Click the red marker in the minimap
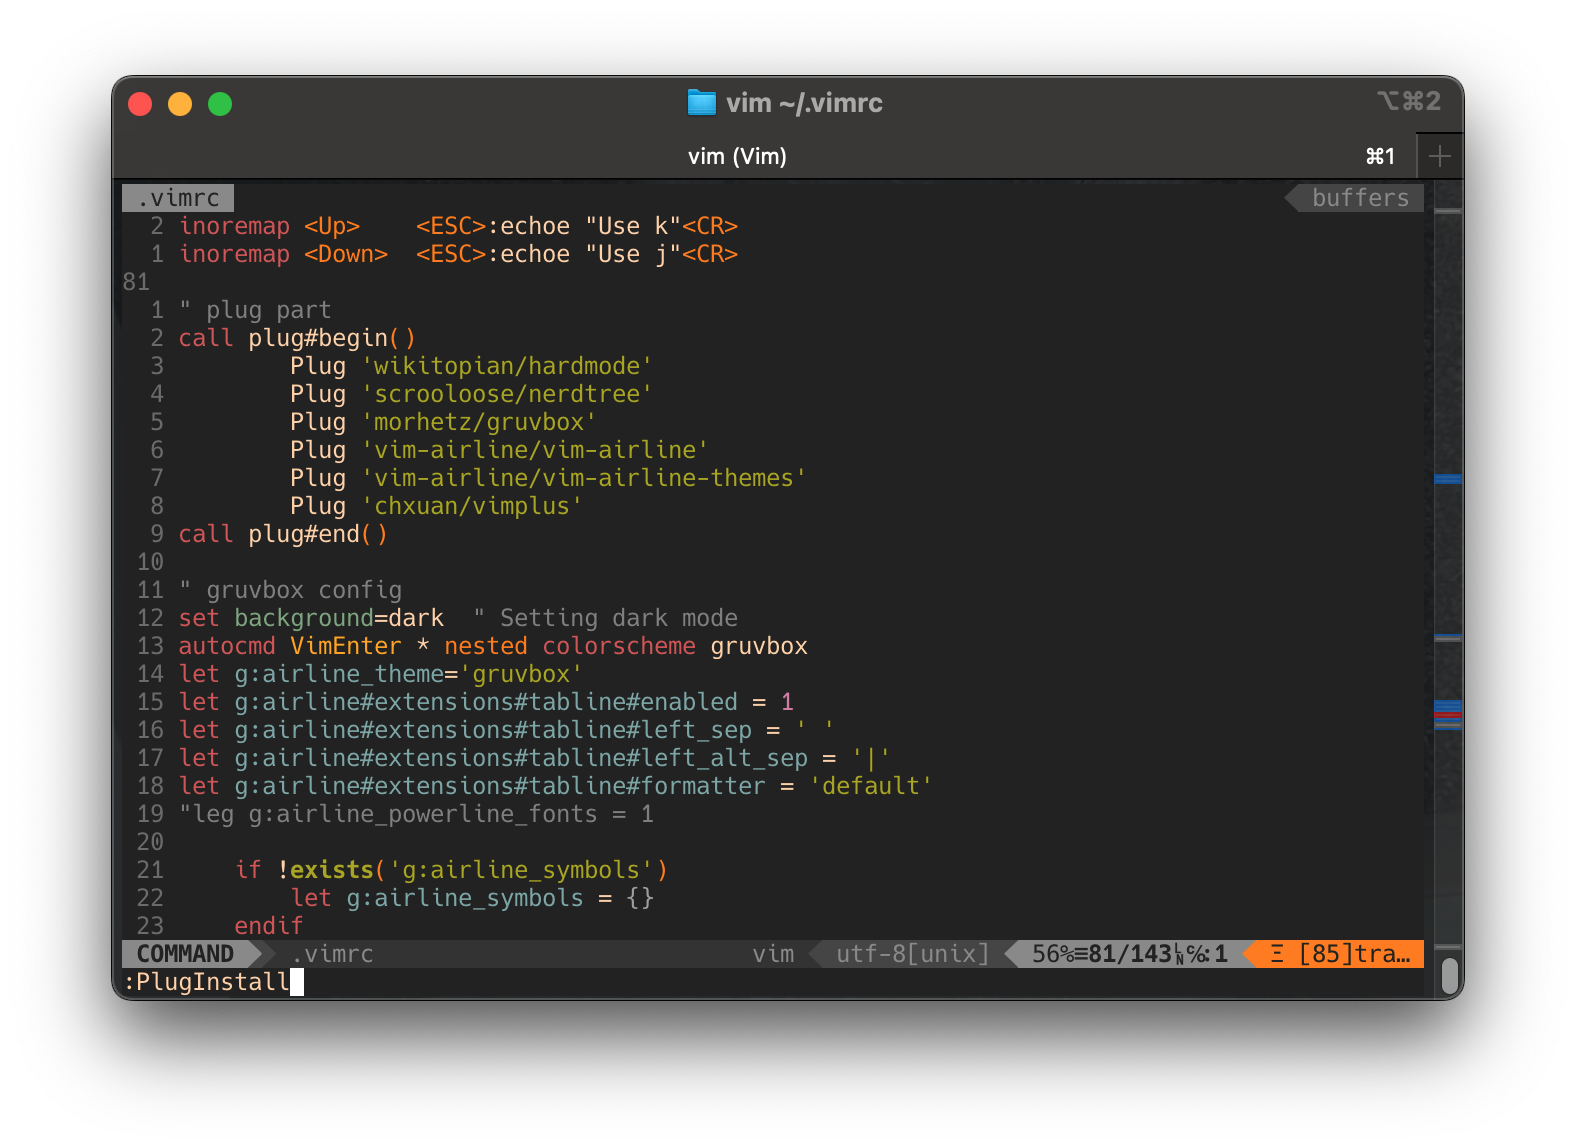Screen dimensions: 1576x1148 pyautogui.click(x=1448, y=714)
